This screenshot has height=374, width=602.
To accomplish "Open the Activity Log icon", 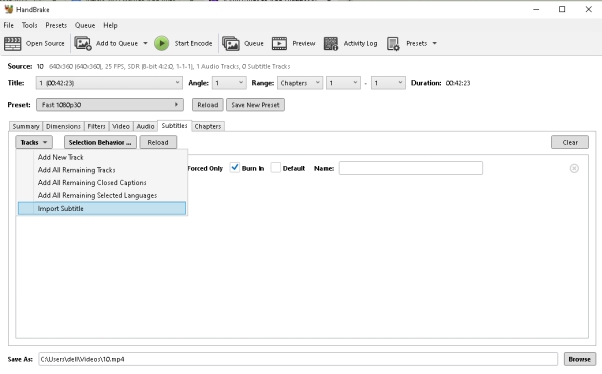I will pyautogui.click(x=331, y=43).
